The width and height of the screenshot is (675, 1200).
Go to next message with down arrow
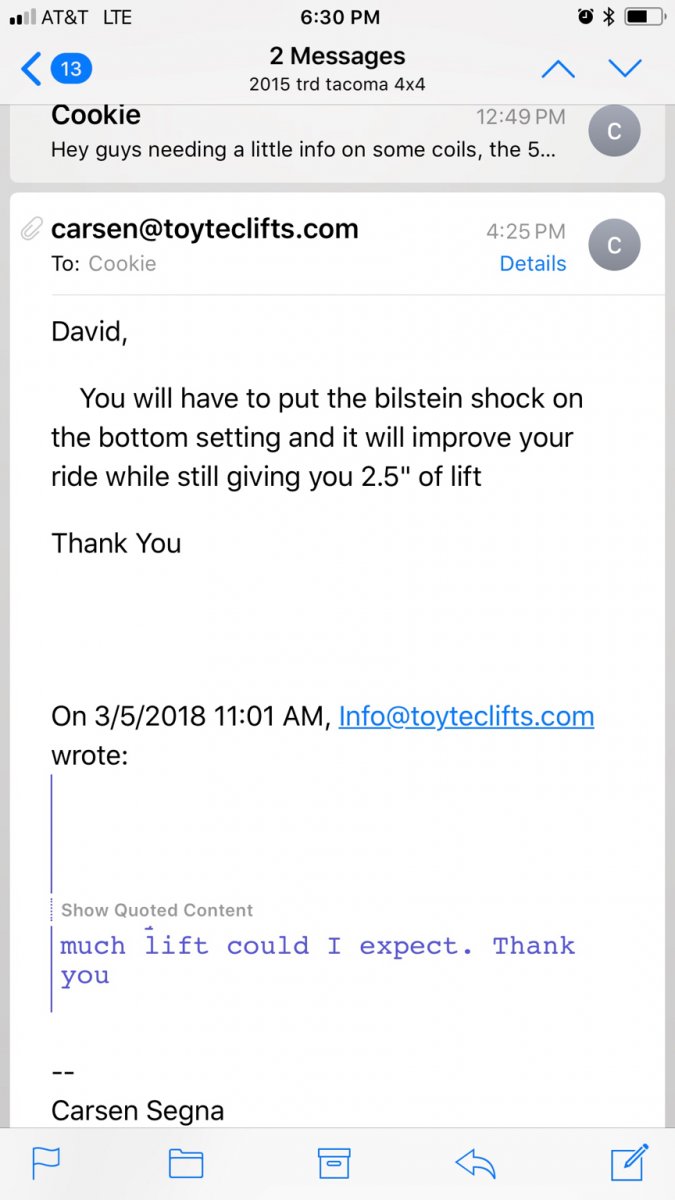(x=625, y=69)
